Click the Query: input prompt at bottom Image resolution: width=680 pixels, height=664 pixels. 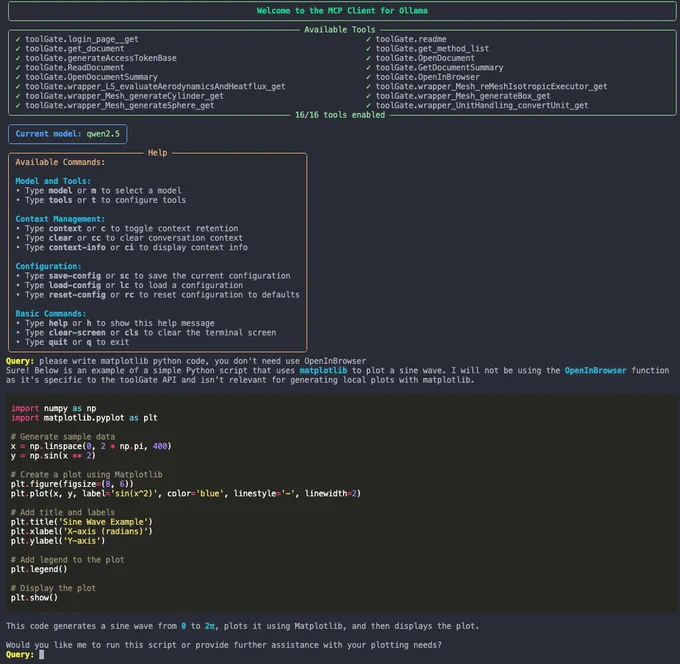coord(25,655)
